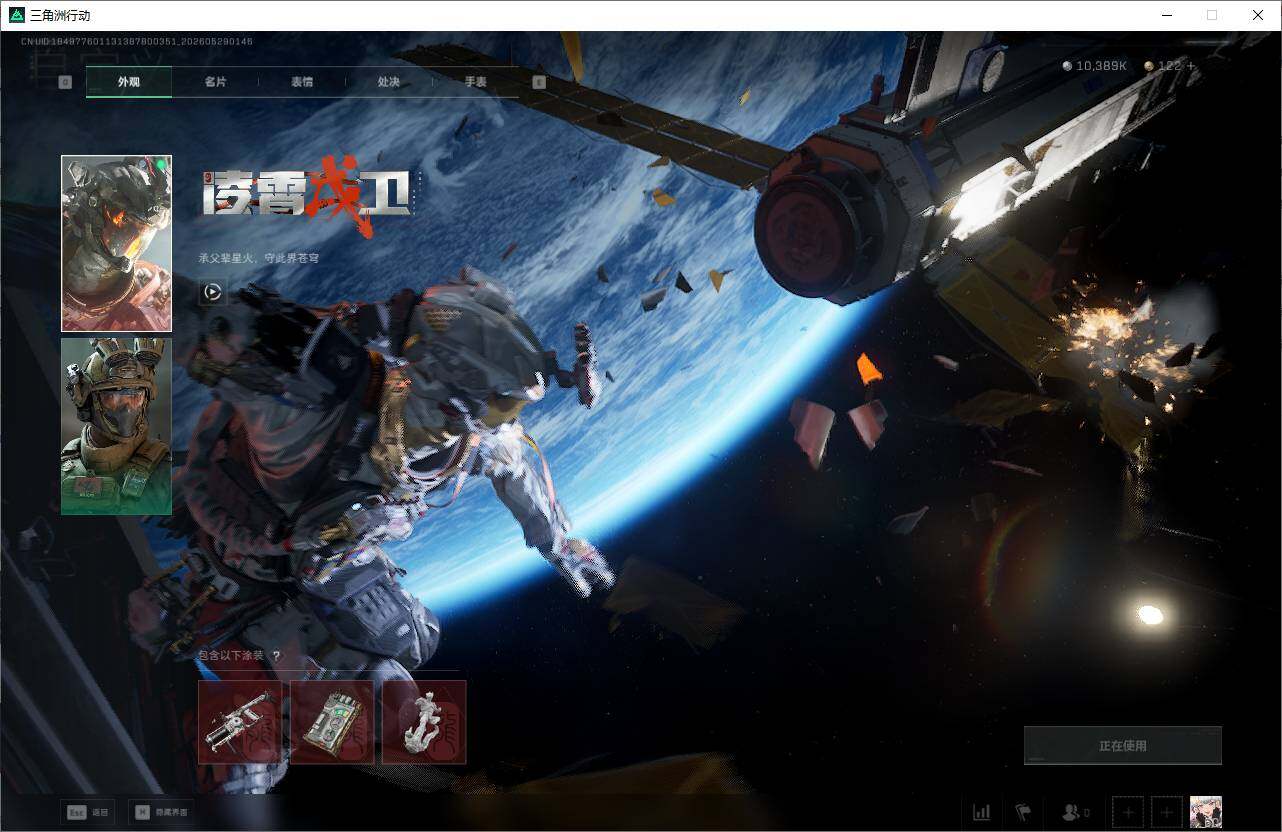The height and width of the screenshot is (832, 1282).
Task: Click the 10,389K currency balance
Action: tap(1095, 66)
